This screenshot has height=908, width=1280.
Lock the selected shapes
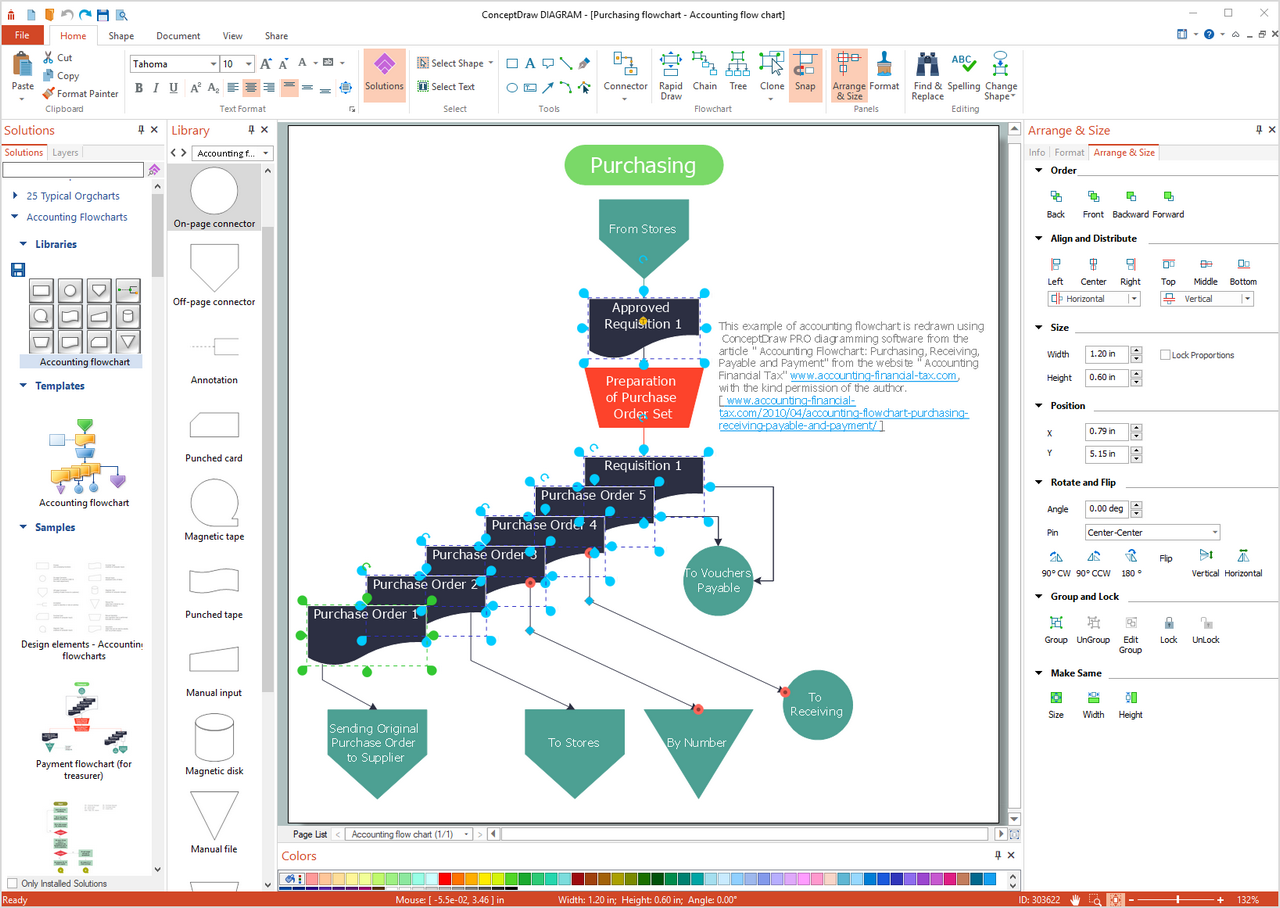(1168, 630)
